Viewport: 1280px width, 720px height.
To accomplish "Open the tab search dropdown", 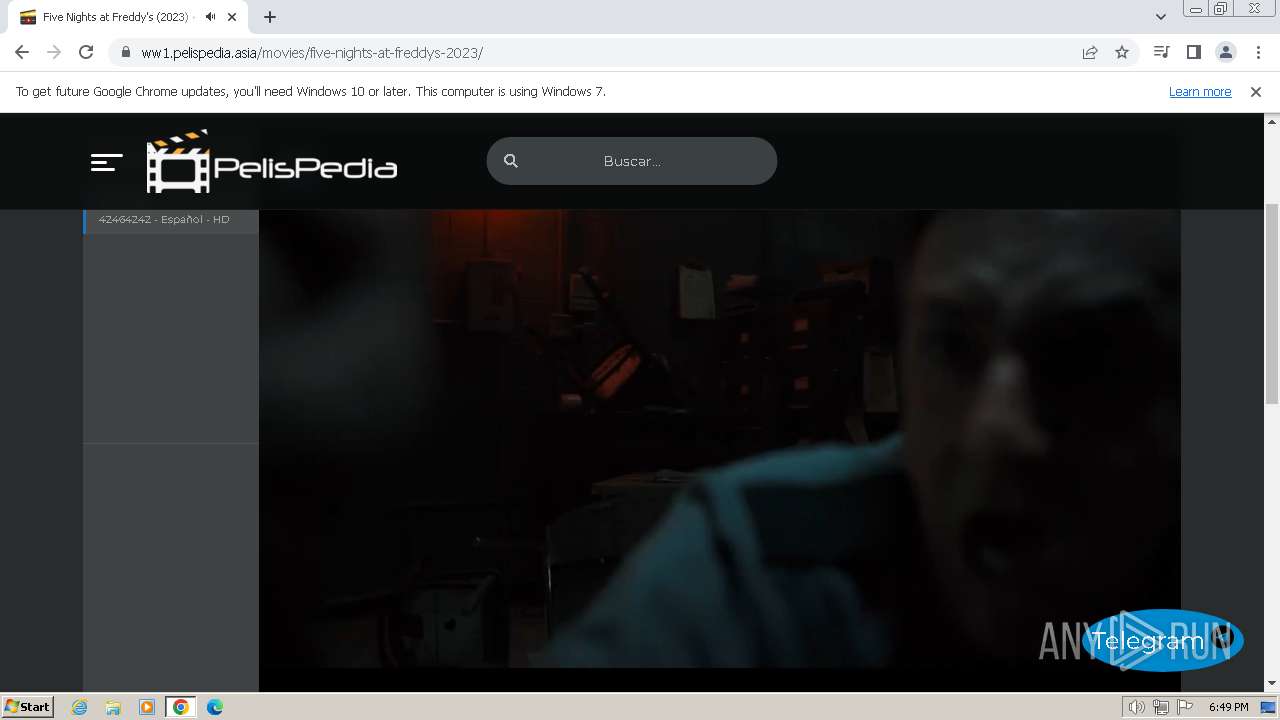I will coord(1161,17).
